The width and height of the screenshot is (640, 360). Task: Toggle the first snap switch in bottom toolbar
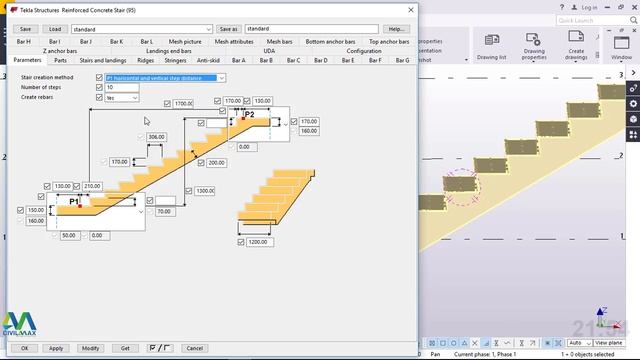(432, 343)
